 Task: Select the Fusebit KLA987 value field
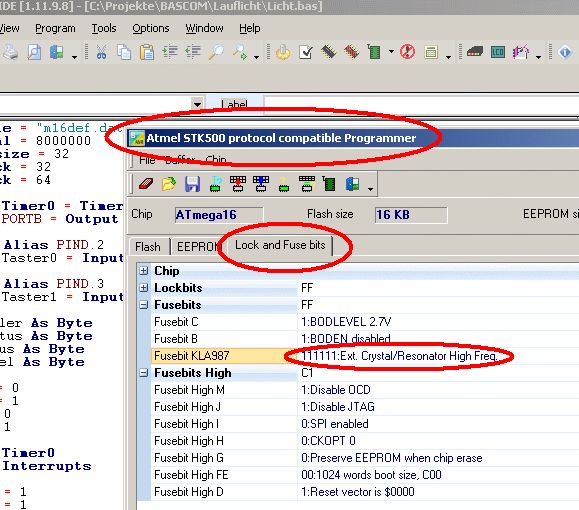pos(438,356)
